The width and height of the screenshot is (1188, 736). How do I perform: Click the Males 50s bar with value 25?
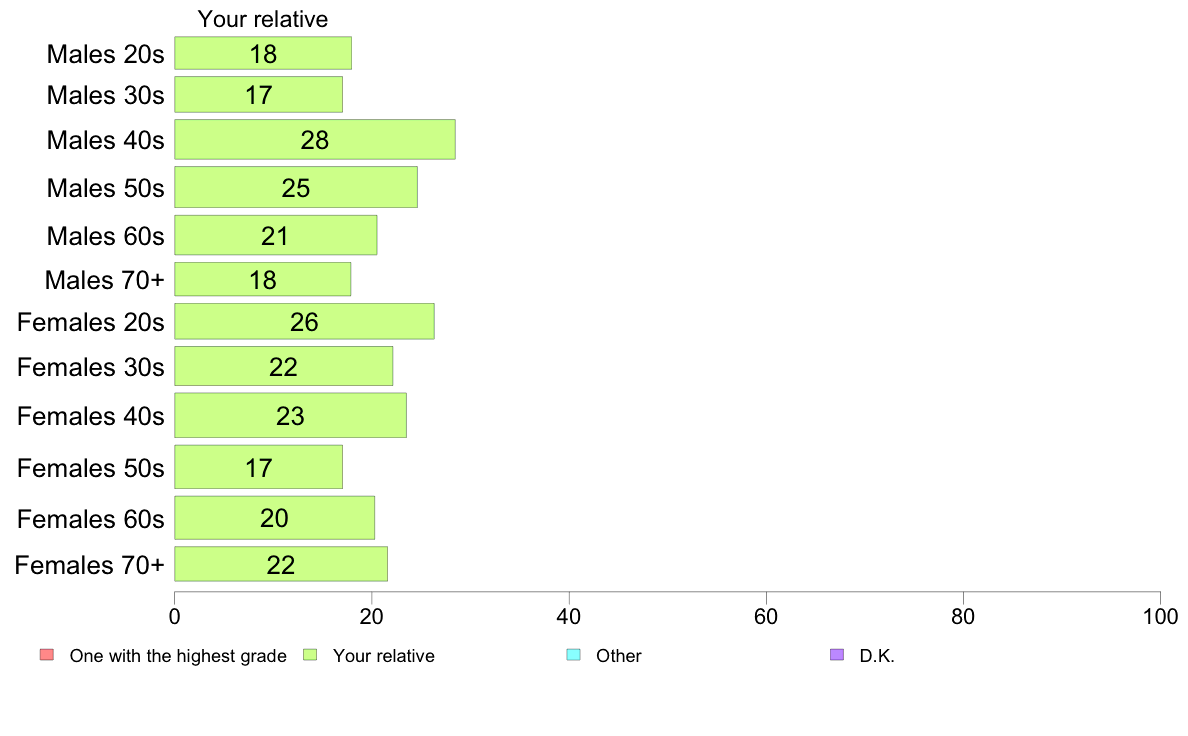click(296, 187)
